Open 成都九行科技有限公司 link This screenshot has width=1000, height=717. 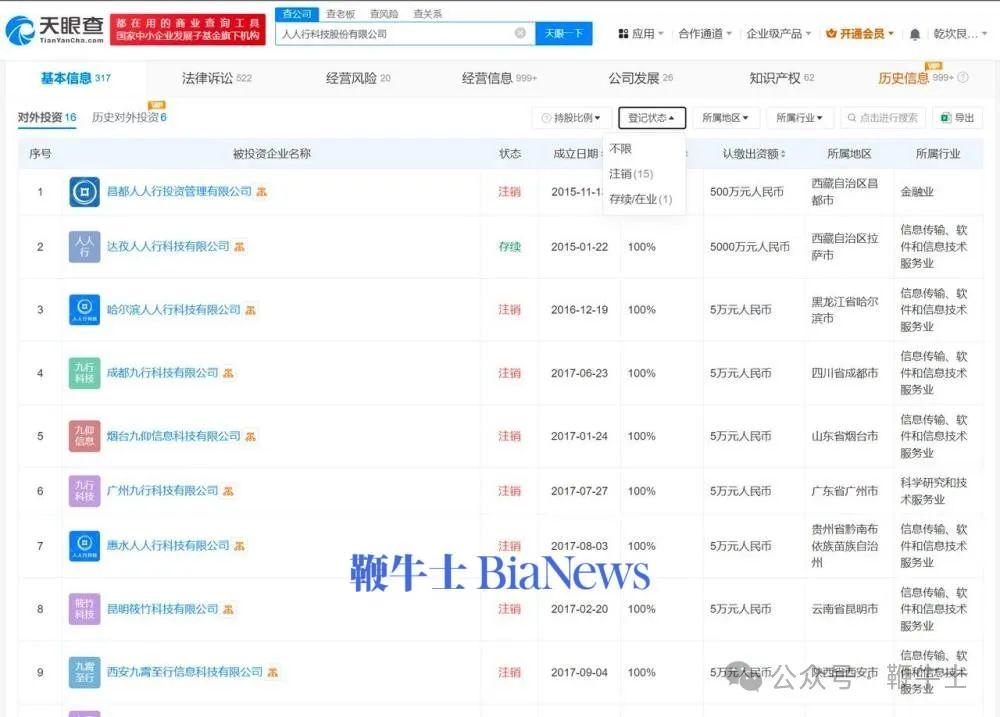click(162, 373)
